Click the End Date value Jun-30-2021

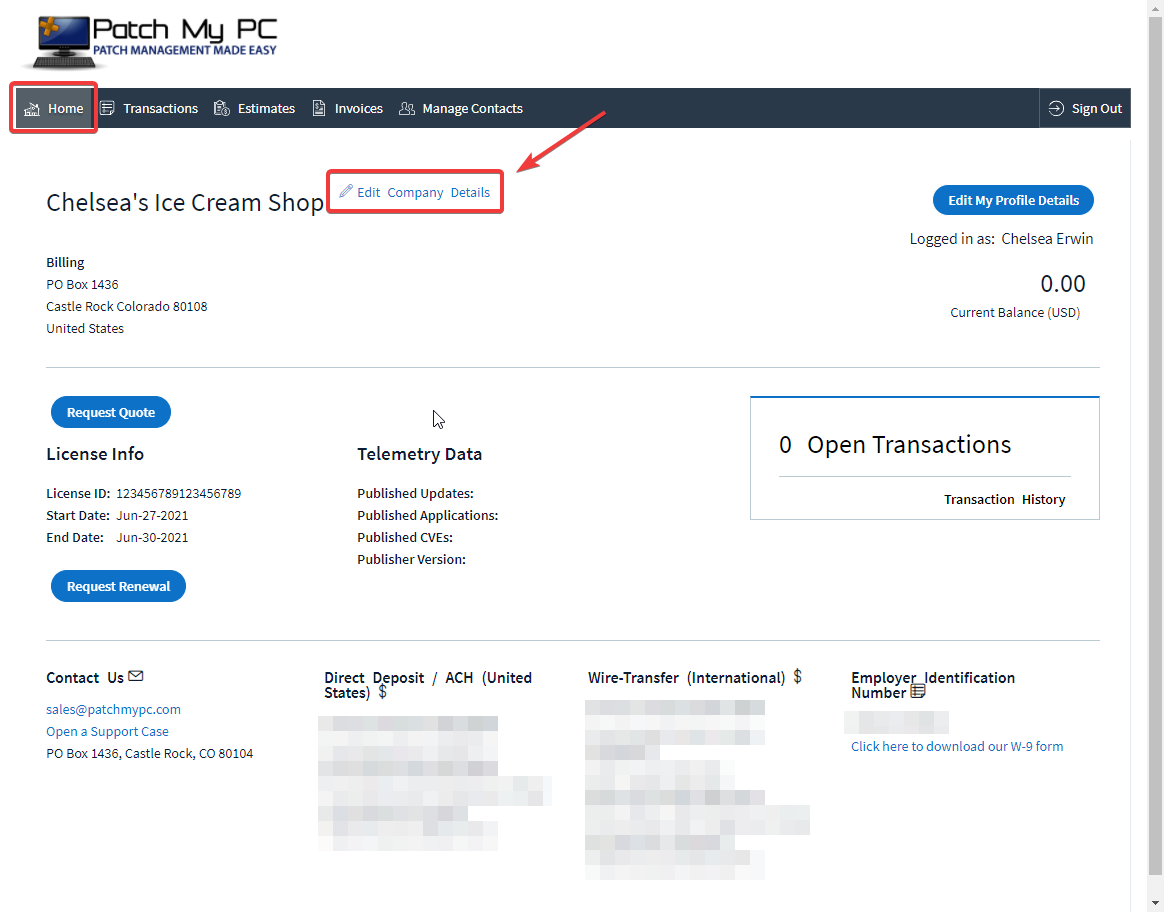(x=152, y=537)
